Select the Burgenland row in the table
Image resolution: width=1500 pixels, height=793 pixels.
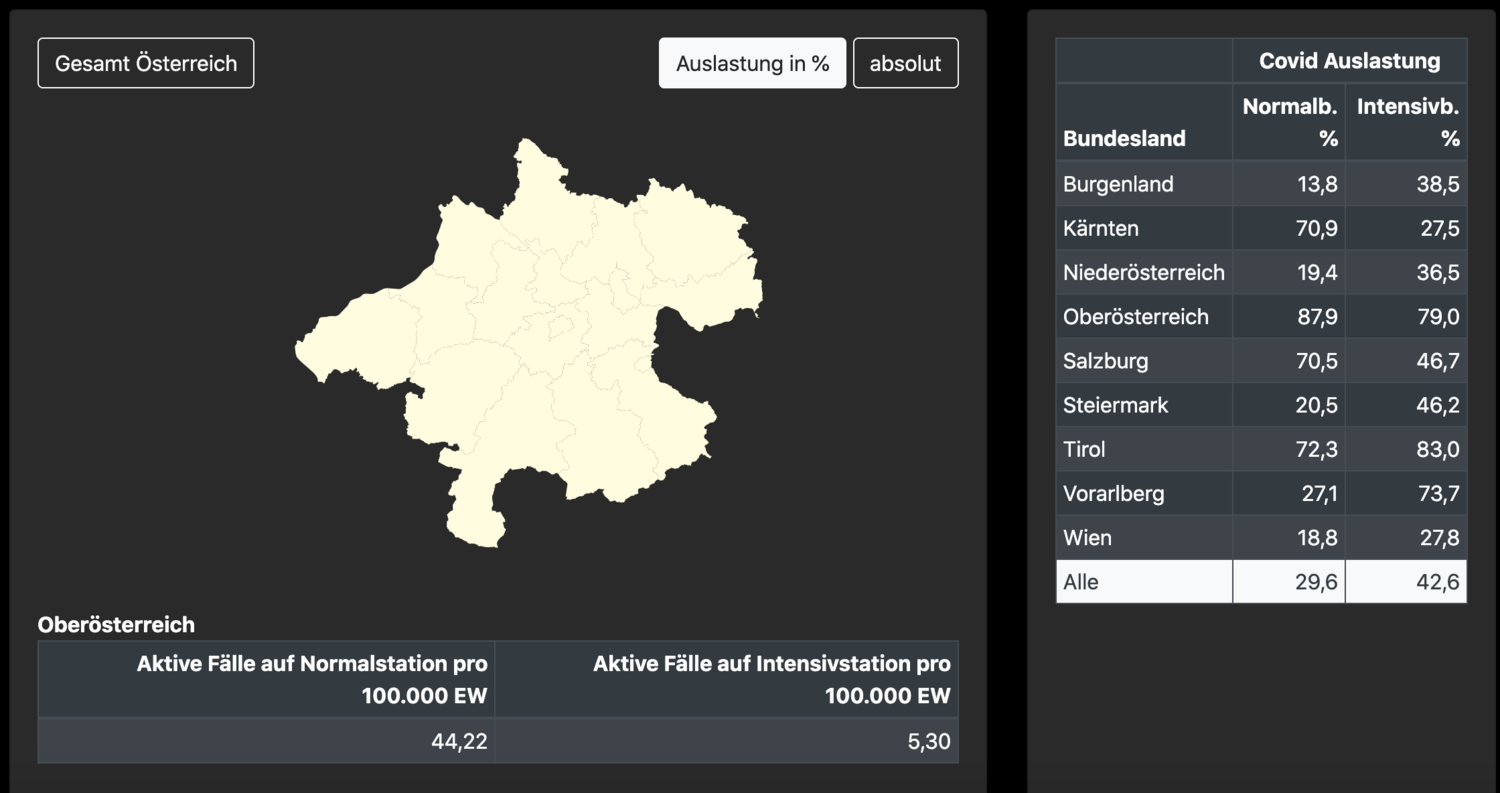click(1144, 184)
